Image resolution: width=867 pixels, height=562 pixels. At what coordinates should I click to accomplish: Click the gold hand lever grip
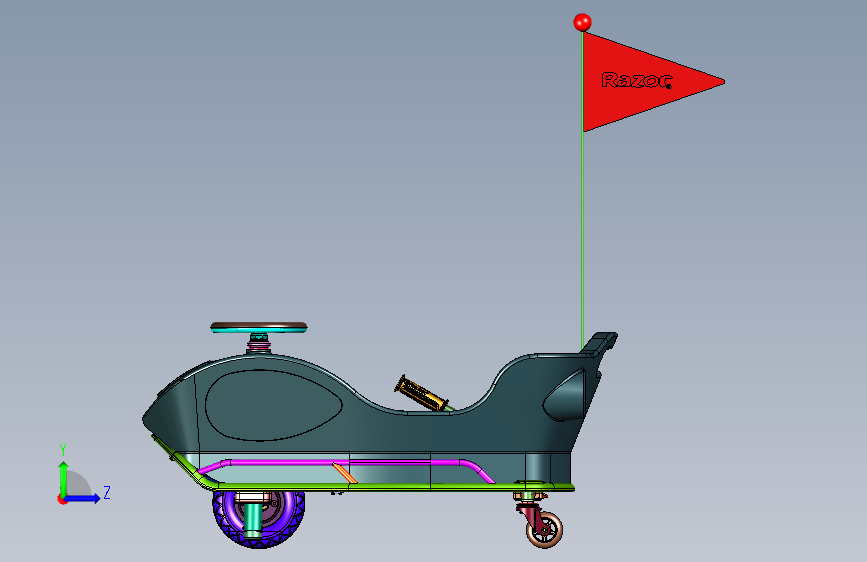pyautogui.click(x=422, y=393)
